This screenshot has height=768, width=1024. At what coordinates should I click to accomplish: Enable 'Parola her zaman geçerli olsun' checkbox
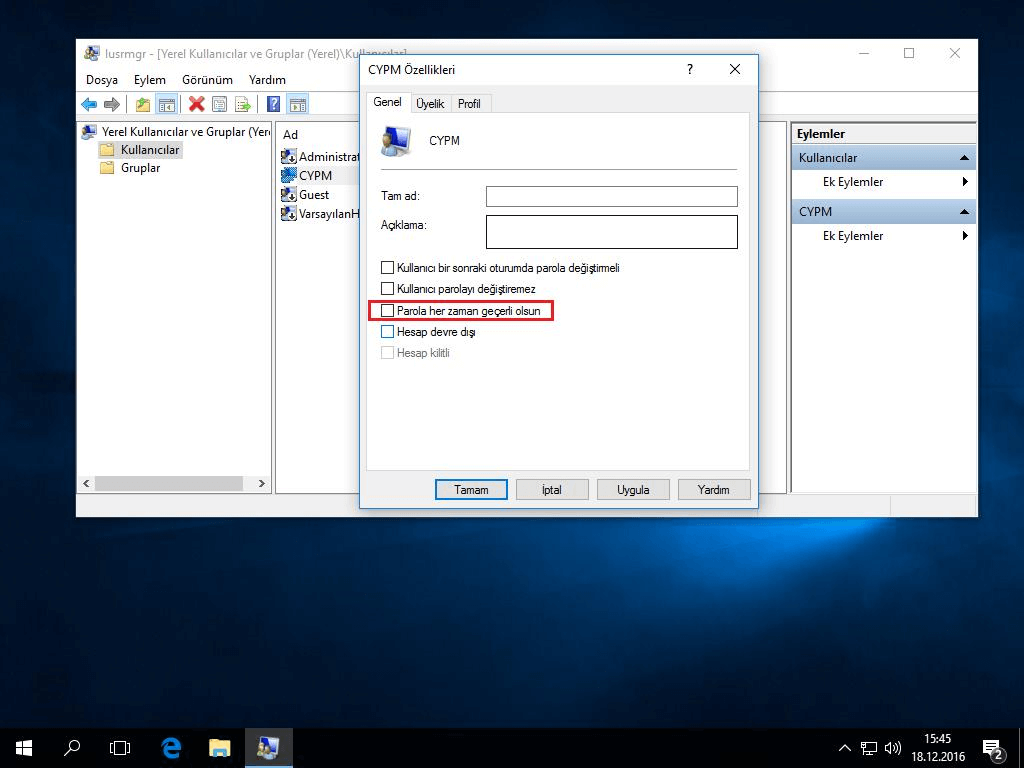click(x=388, y=311)
